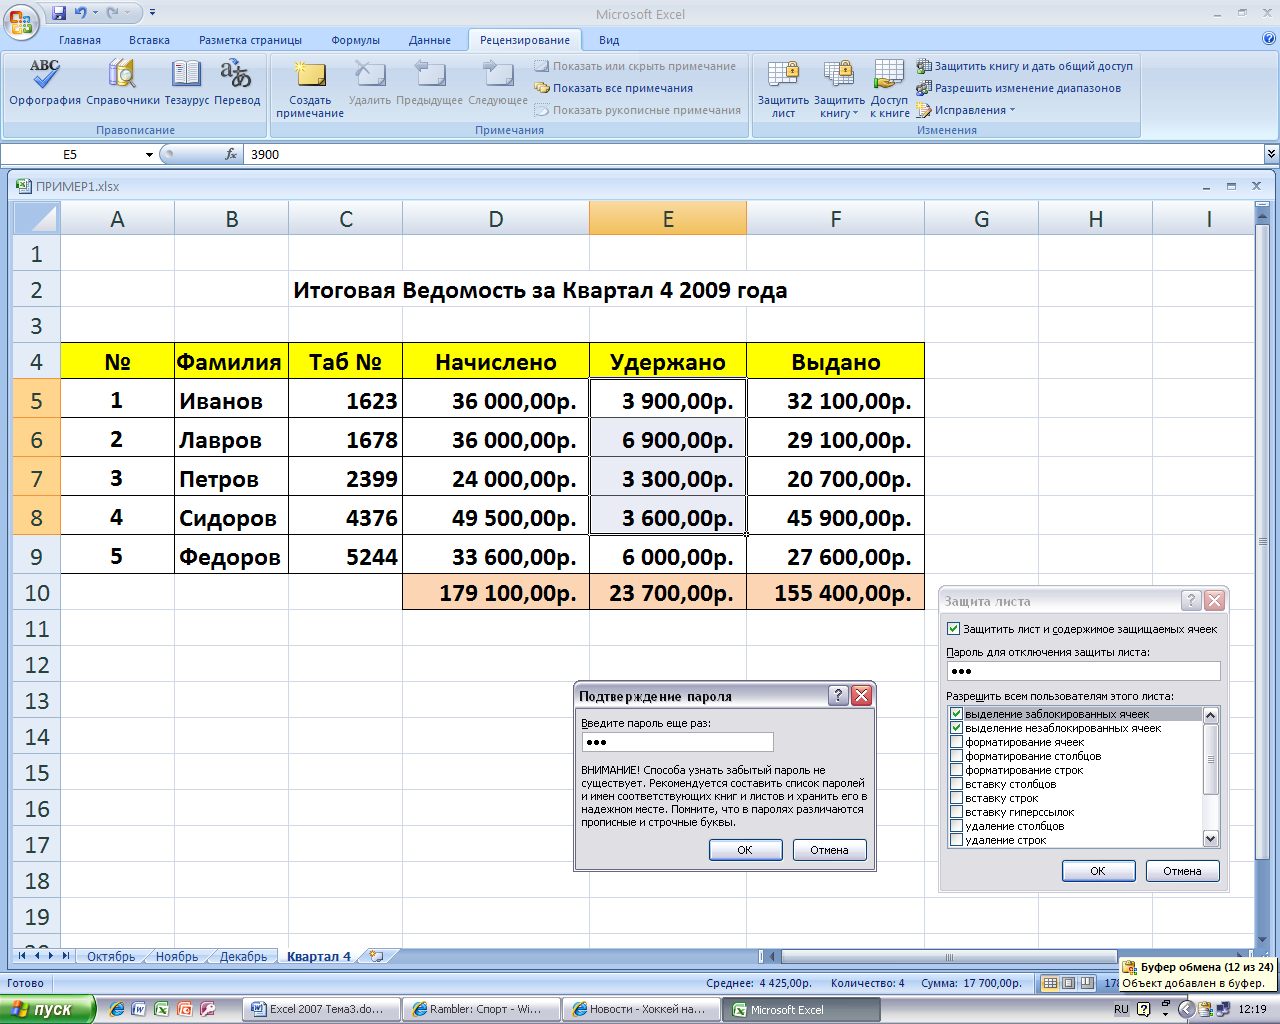Open Excel 2007 Тема3.doc taskbar item
The image size is (1280, 1024).
[321, 1009]
